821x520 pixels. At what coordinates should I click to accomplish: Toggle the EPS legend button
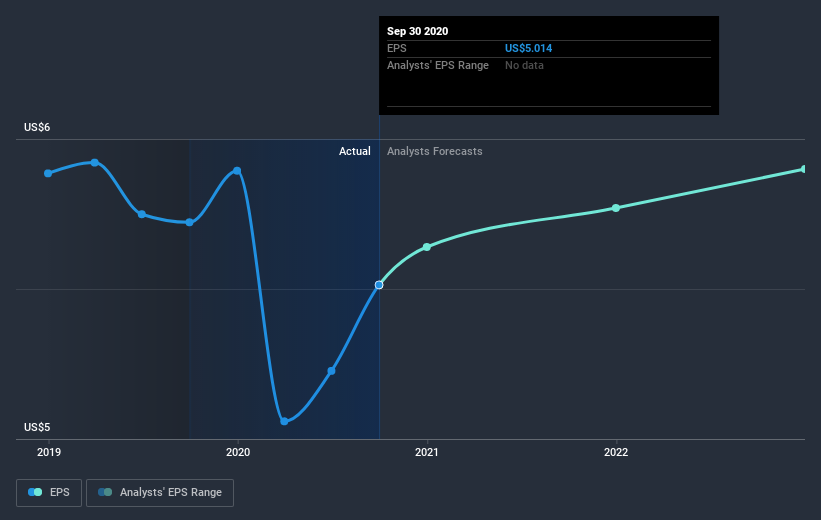pos(49,493)
